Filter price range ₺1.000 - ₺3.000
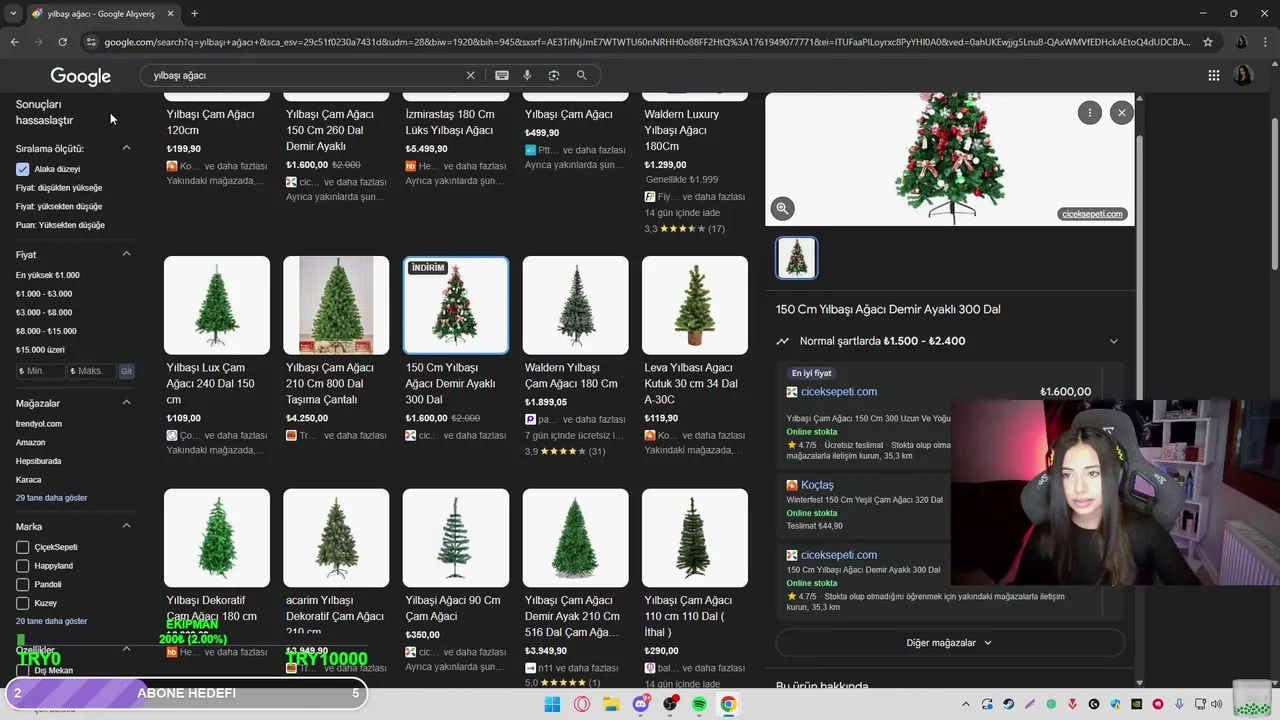 (44, 294)
